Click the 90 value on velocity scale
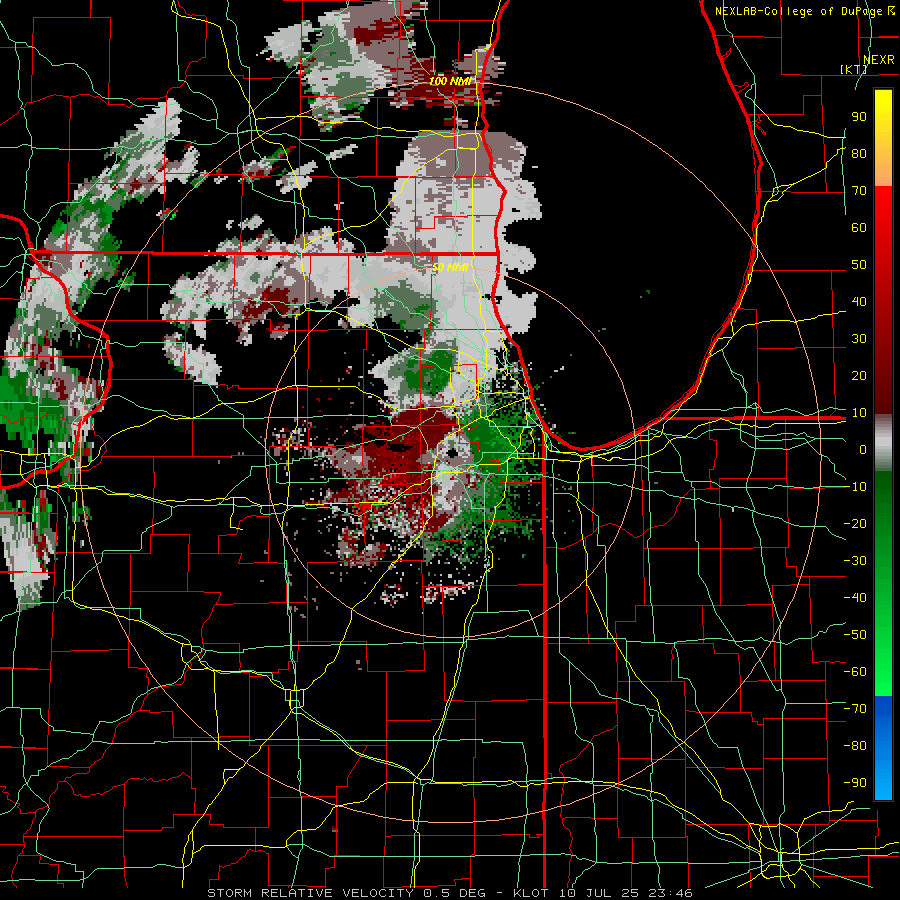Screen dimensions: 900x900 point(859,117)
